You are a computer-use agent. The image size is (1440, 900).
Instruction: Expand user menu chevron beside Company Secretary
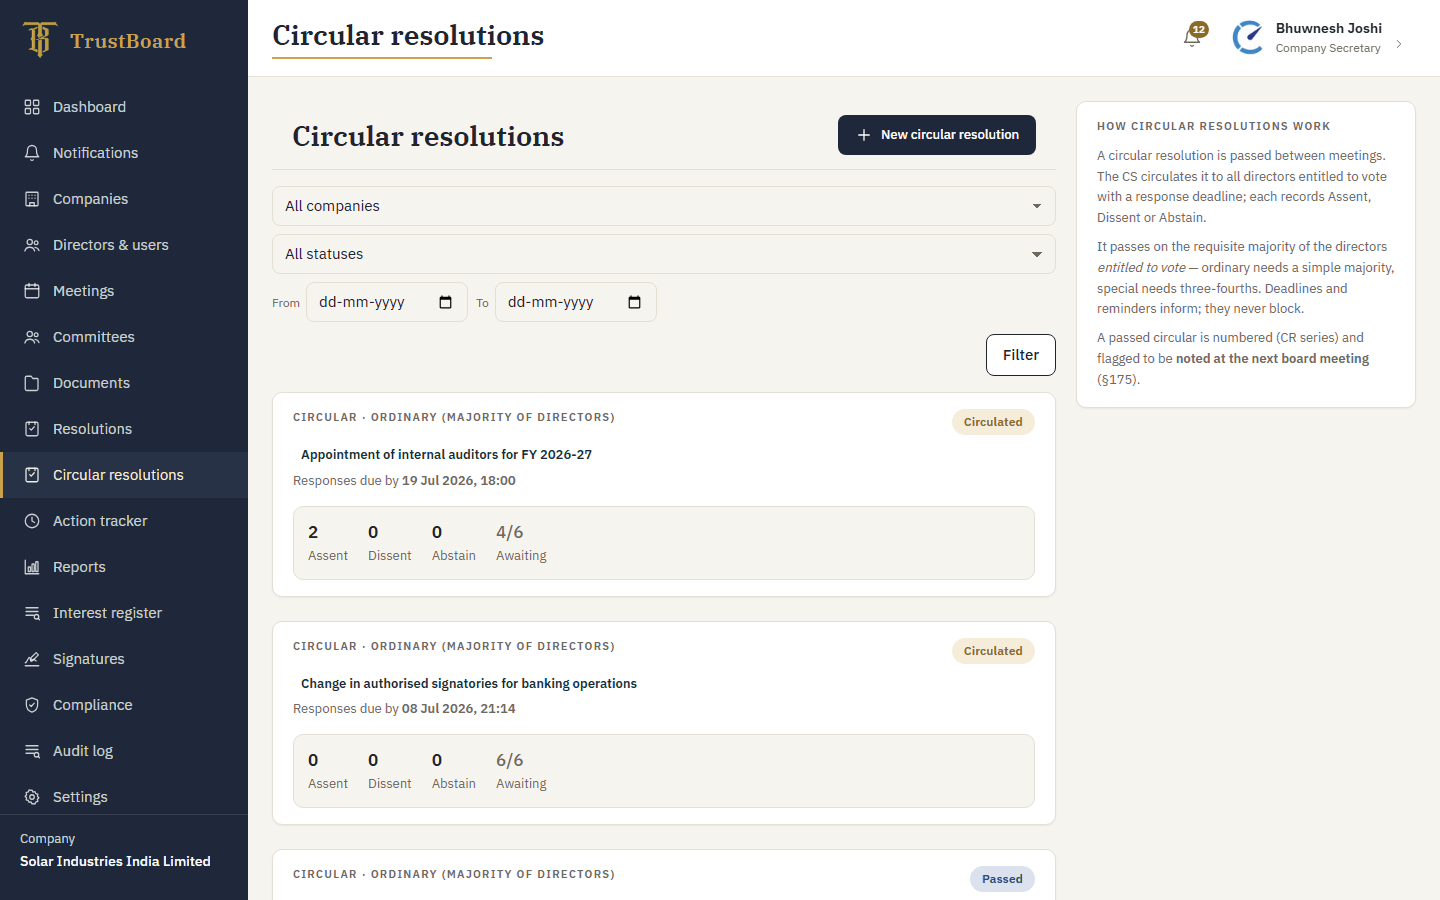point(1399,44)
